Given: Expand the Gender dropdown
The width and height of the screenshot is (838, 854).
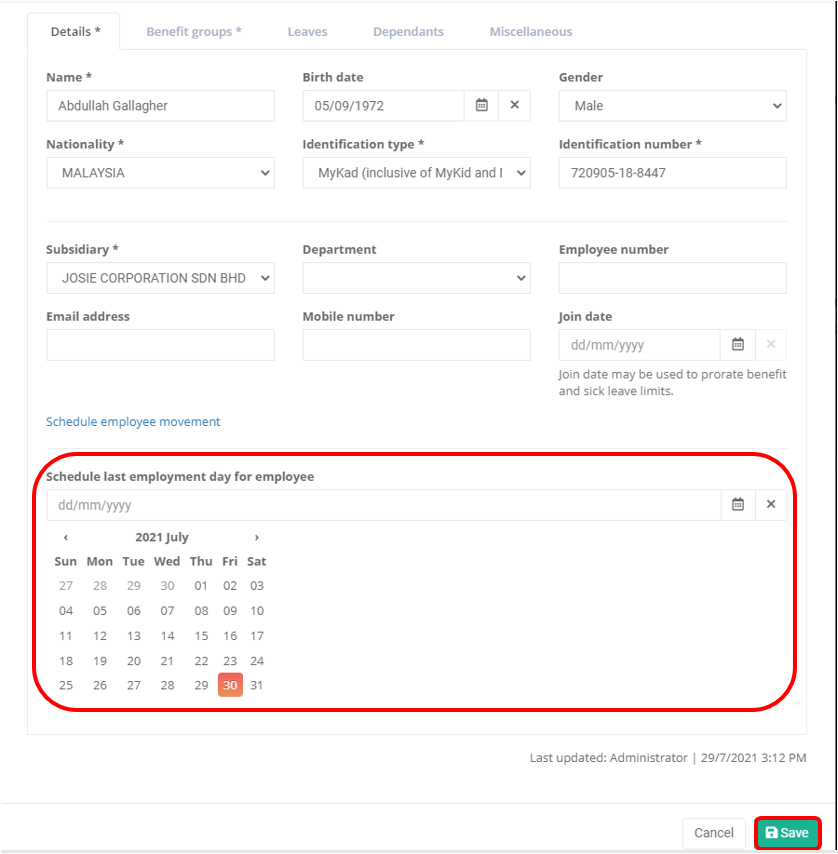Looking at the screenshot, I should (x=672, y=106).
